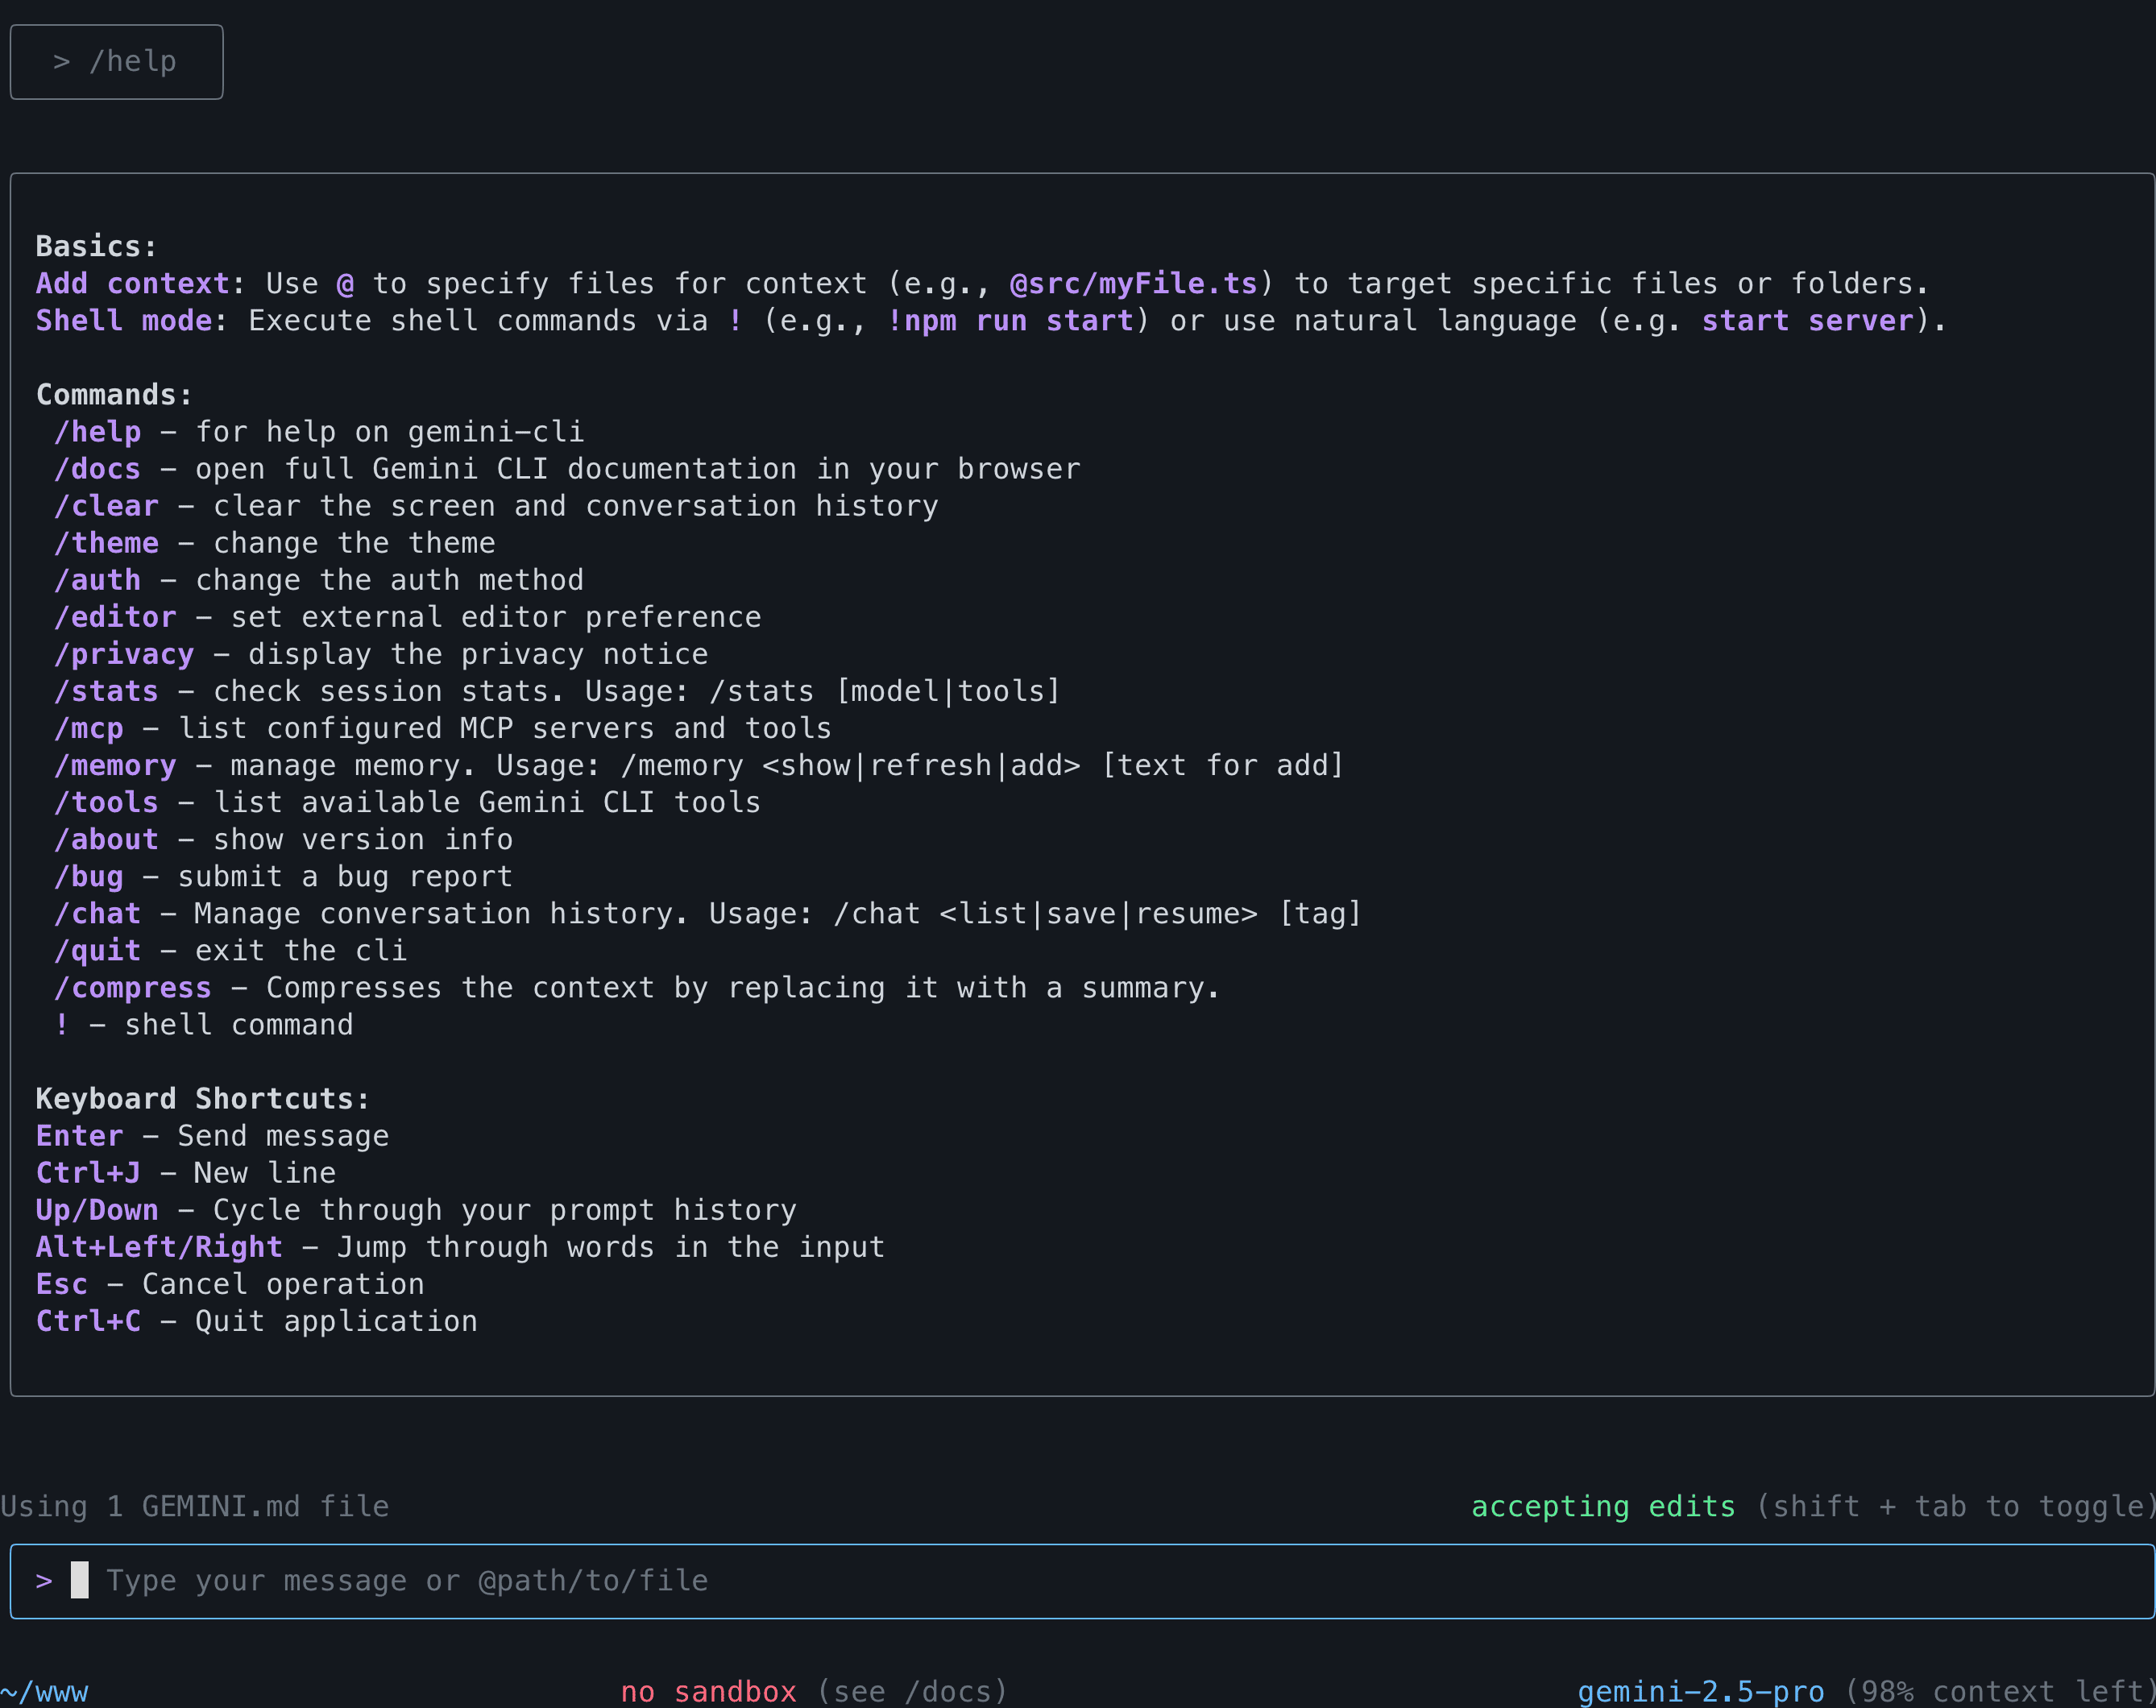Click '/stats [model|tools]' usage text
The height and width of the screenshot is (1708, 2156).
coord(884,691)
